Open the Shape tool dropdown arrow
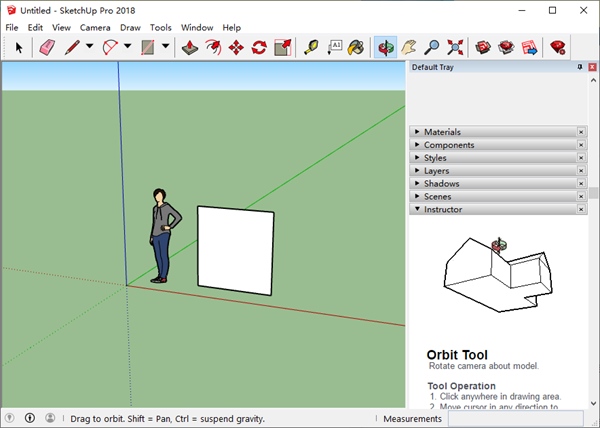Viewport: 600px width, 428px height. coord(165,47)
